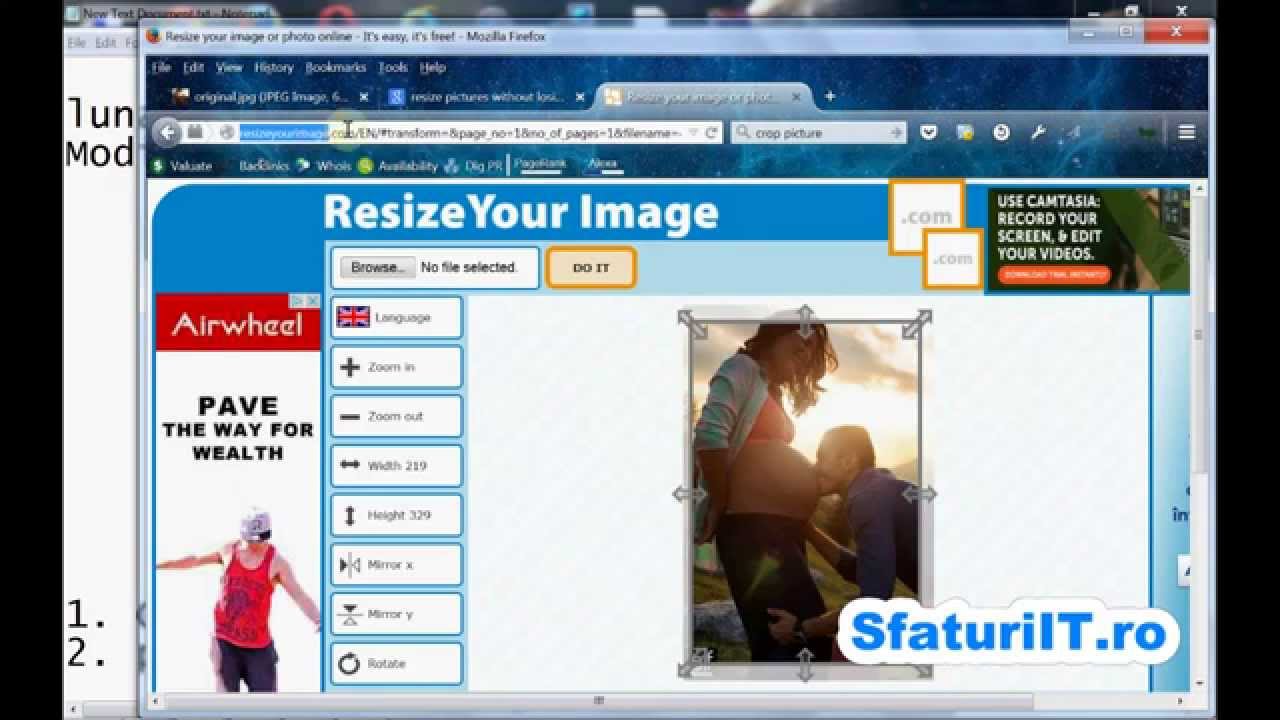The height and width of the screenshot is (720, 1280).
Task: Click the search go arrow in the search box
Action: [x=895, y=132]
